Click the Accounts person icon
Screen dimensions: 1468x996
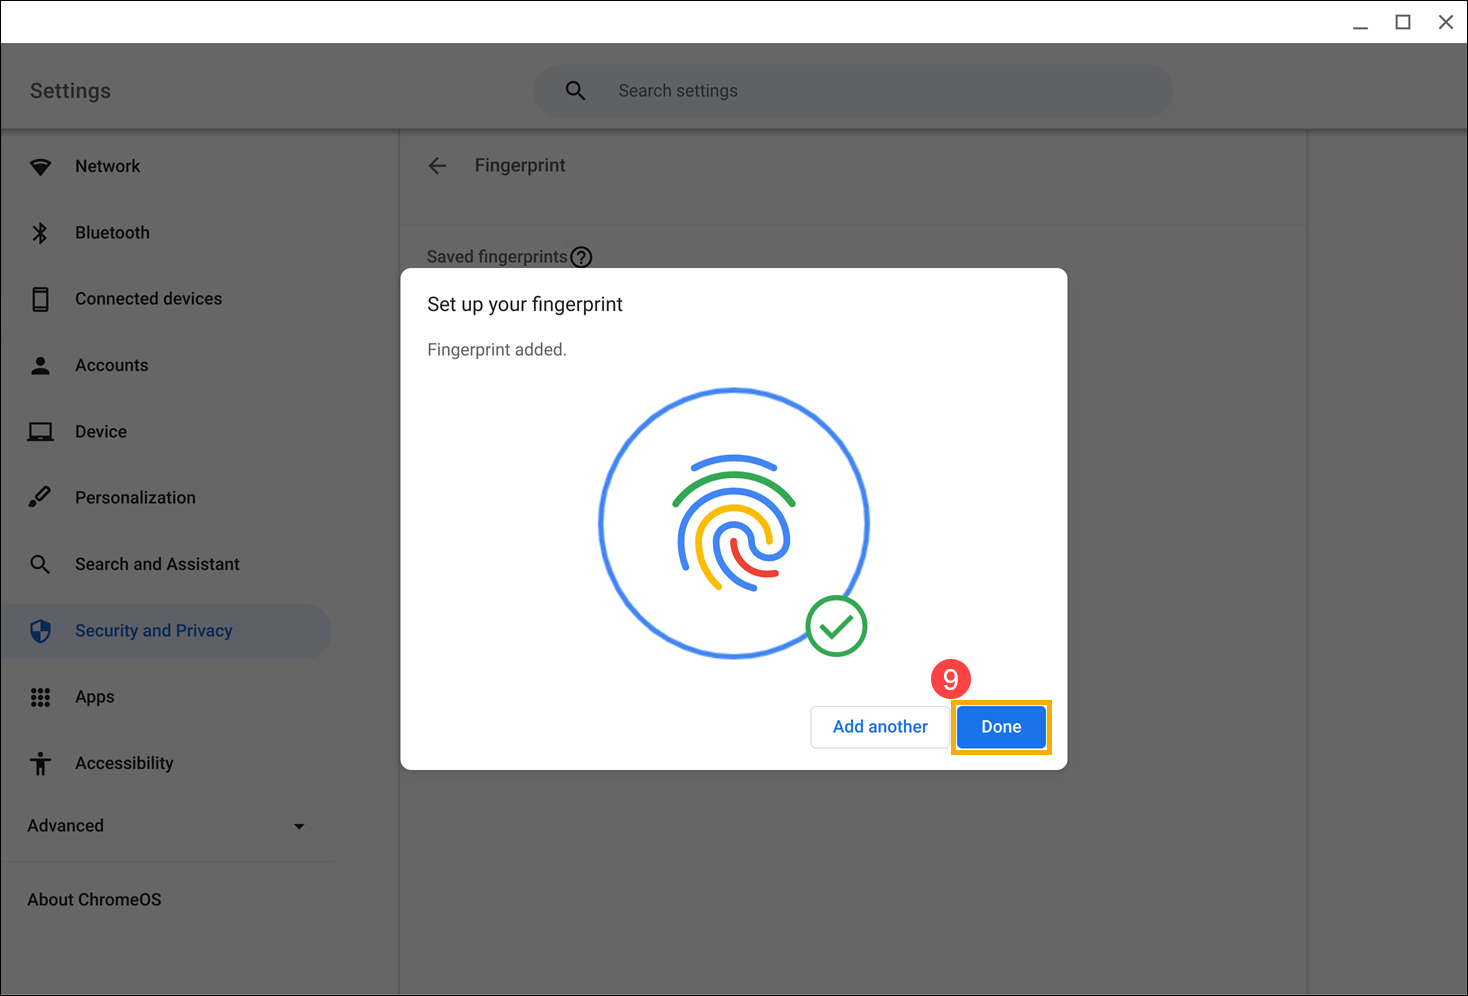[40, 366]
